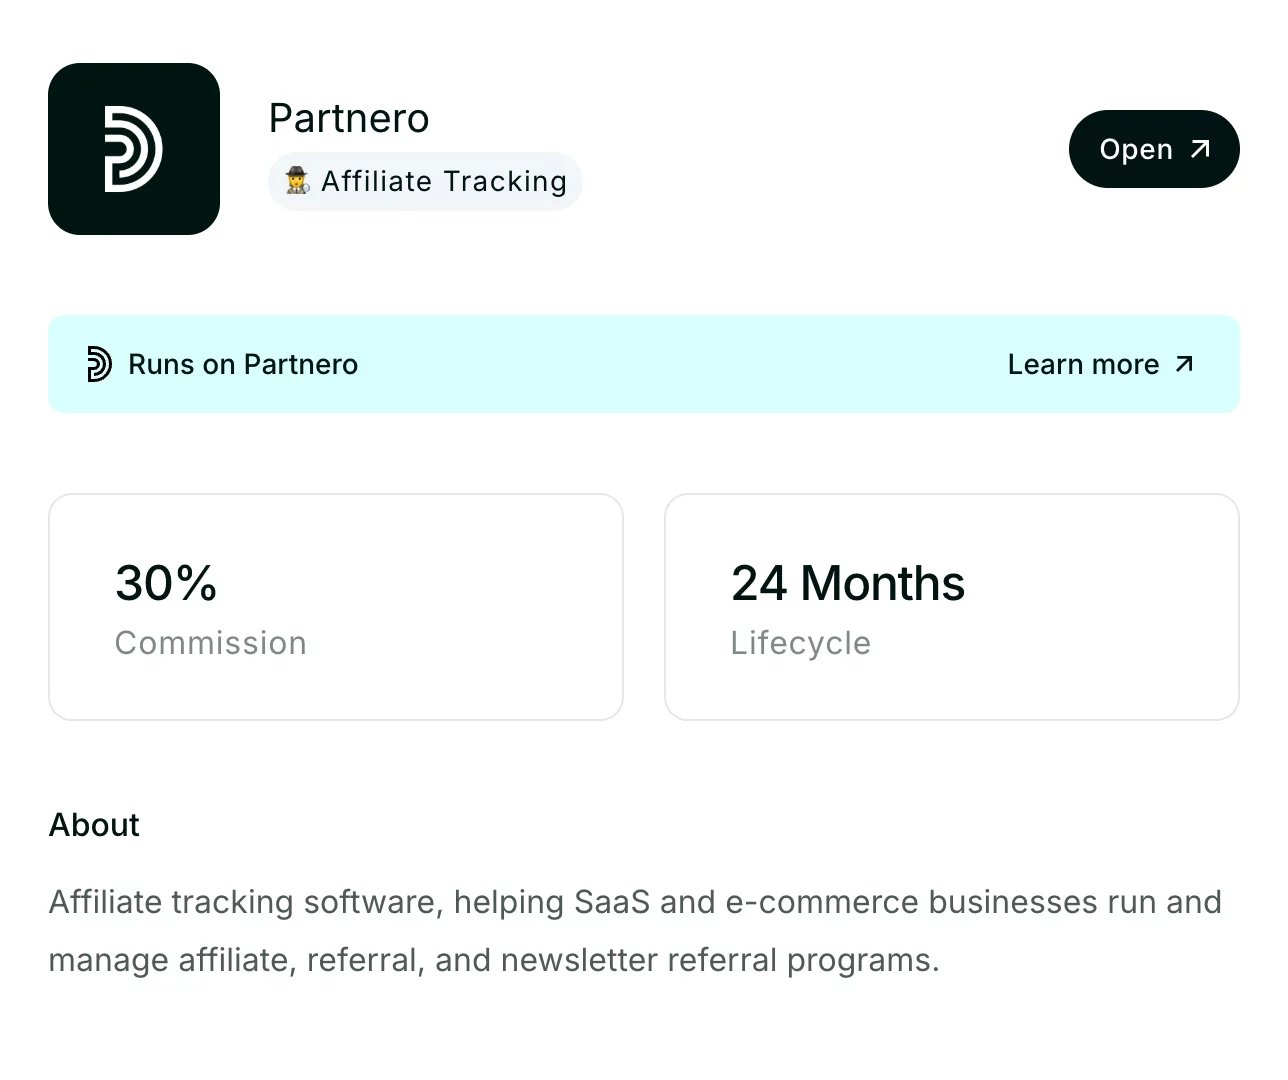Open the Partnero program

click(1154, 149)
